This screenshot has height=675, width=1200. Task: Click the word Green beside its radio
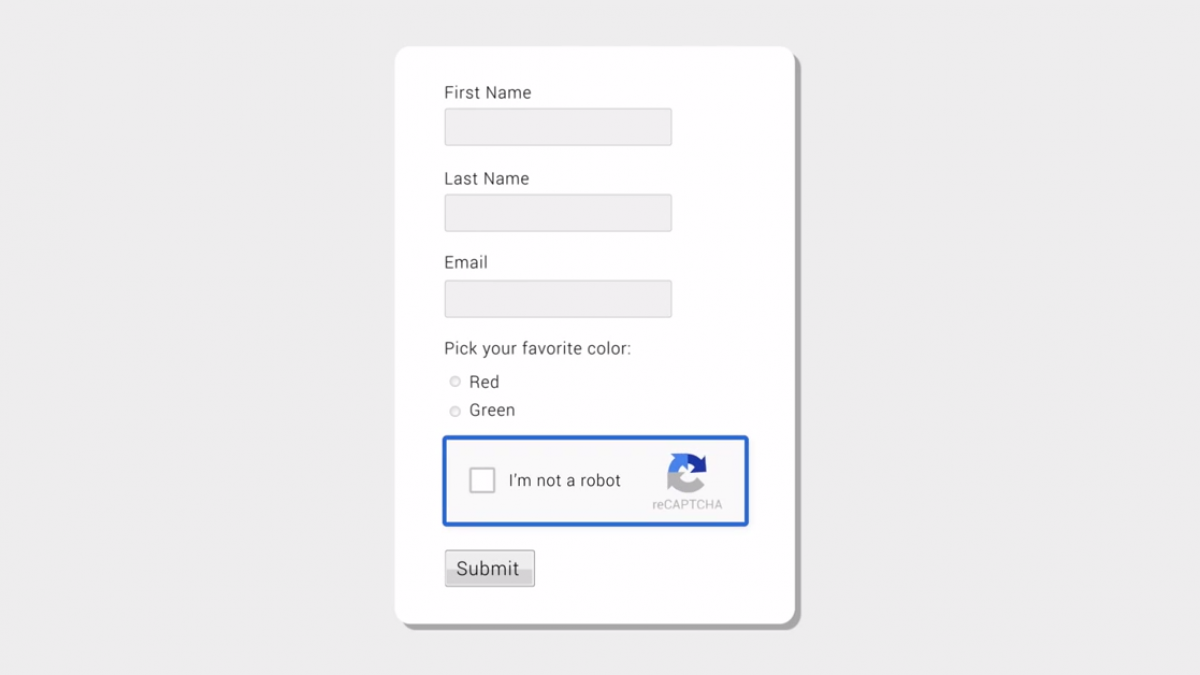click(492, 410)
